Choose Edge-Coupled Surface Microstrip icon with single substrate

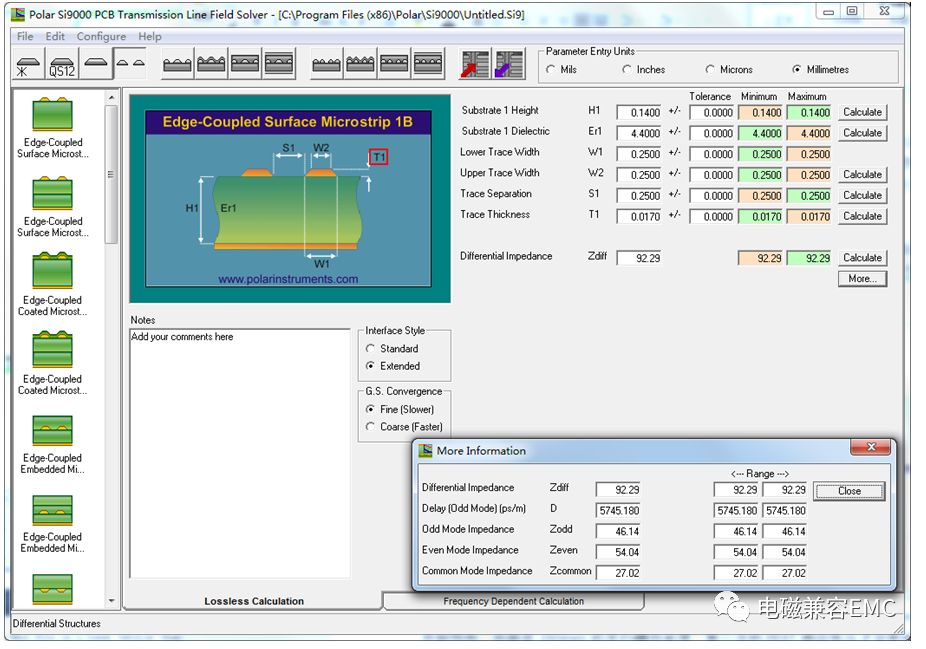53,114
